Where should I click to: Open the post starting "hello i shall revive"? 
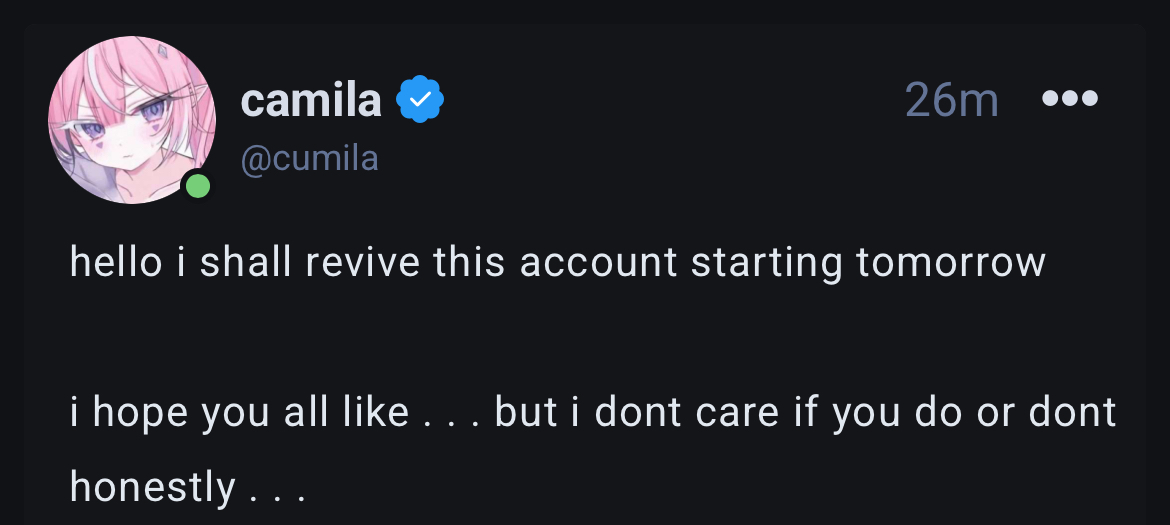point(557,263)
